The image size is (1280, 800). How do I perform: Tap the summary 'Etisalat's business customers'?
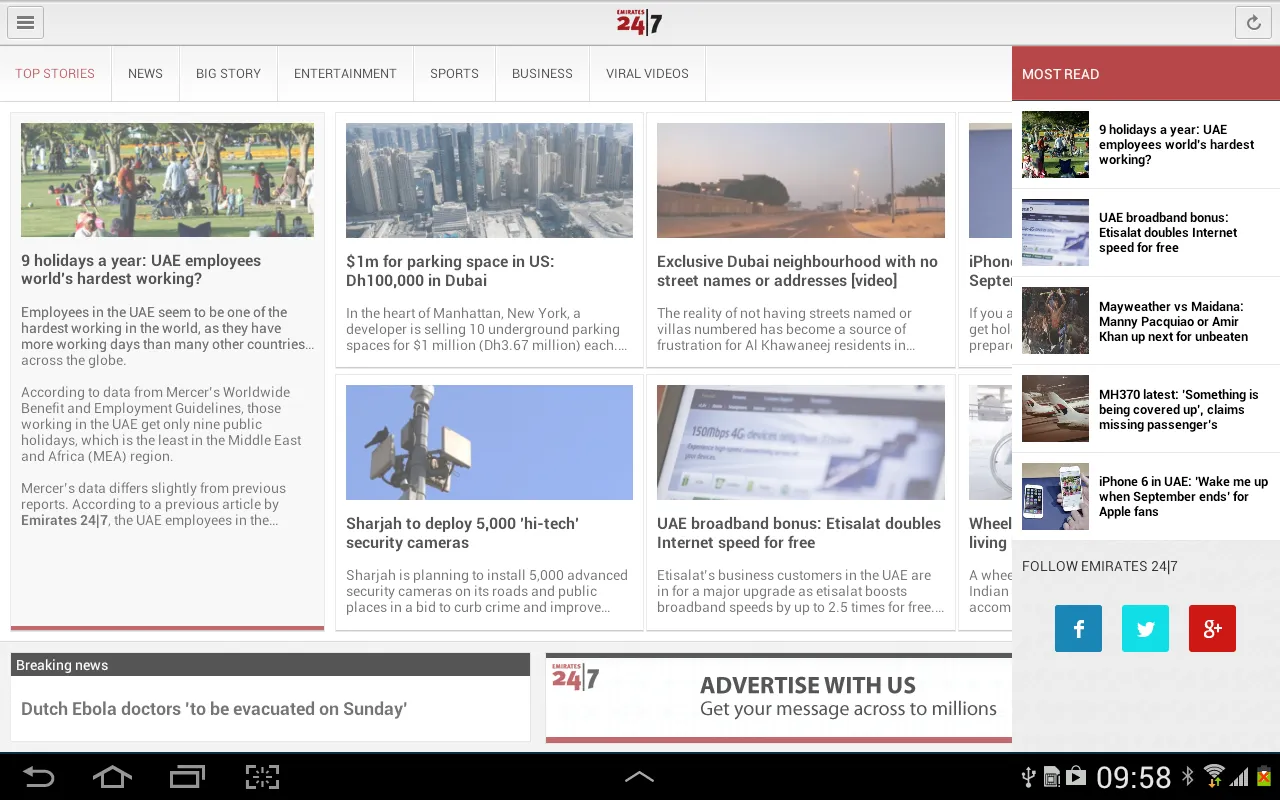(x=800, y=591)
